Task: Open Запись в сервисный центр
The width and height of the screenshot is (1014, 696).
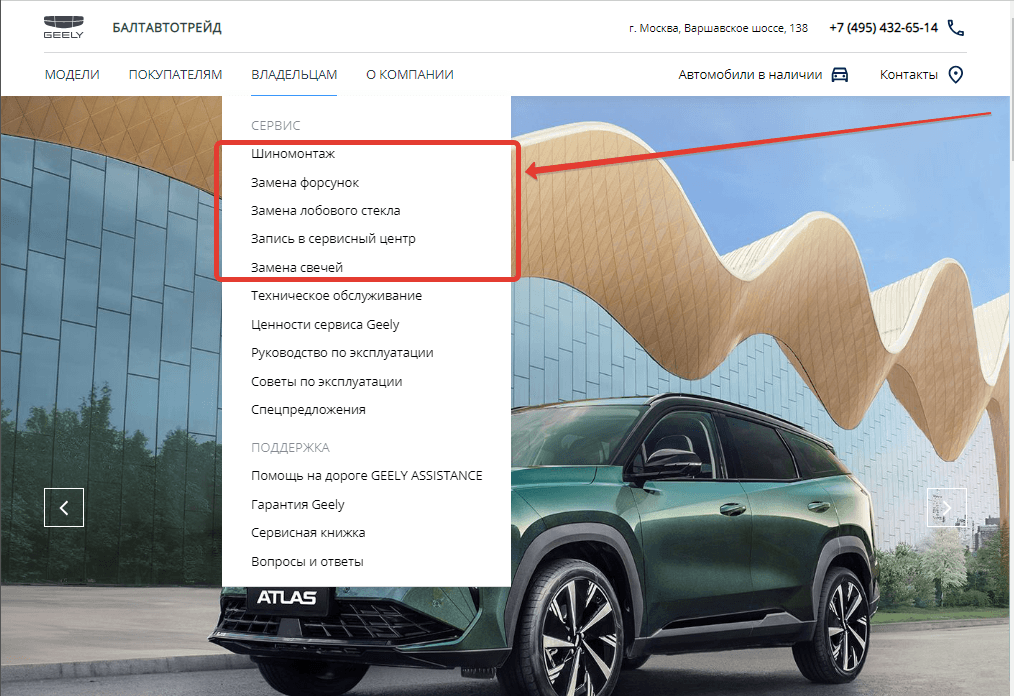Action: click(333, 239)
